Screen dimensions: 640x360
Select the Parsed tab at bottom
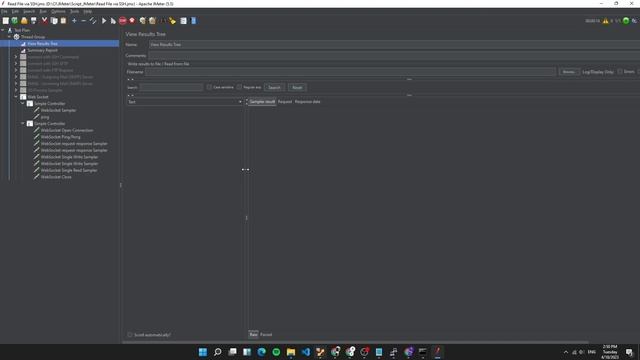pos(266,335)
